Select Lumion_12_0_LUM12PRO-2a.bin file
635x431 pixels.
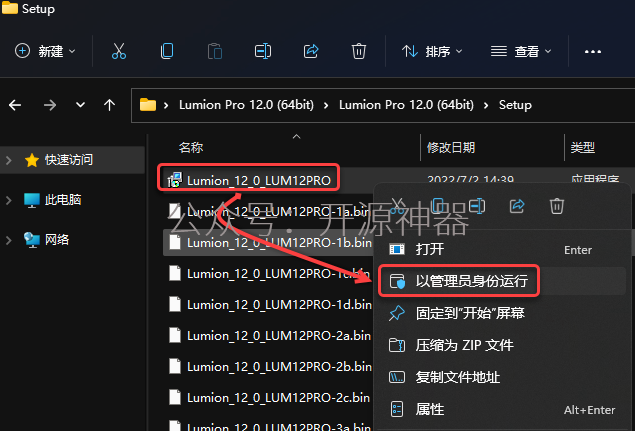279,336
